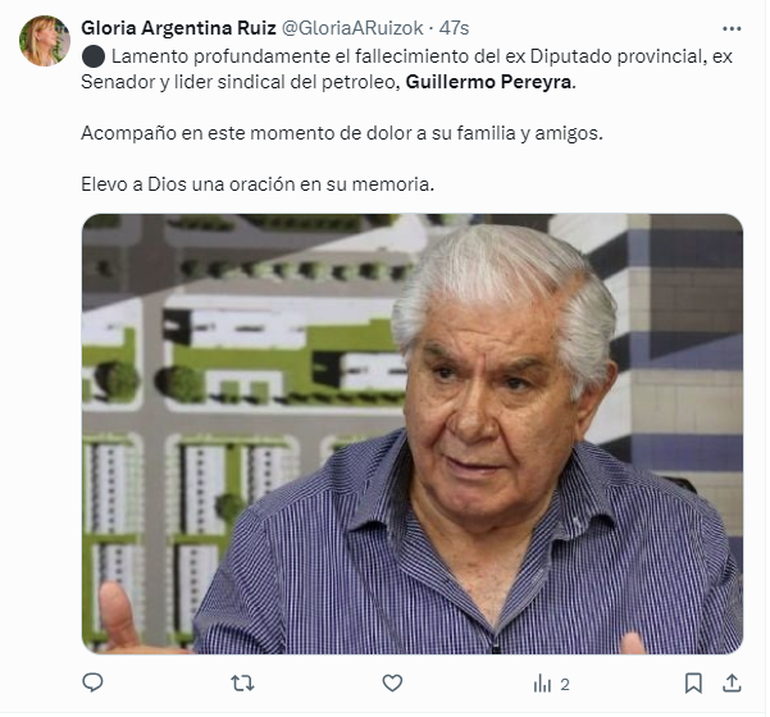Bookmark this tweet about Guillermo Pereyra

click(x=693, y=683)
